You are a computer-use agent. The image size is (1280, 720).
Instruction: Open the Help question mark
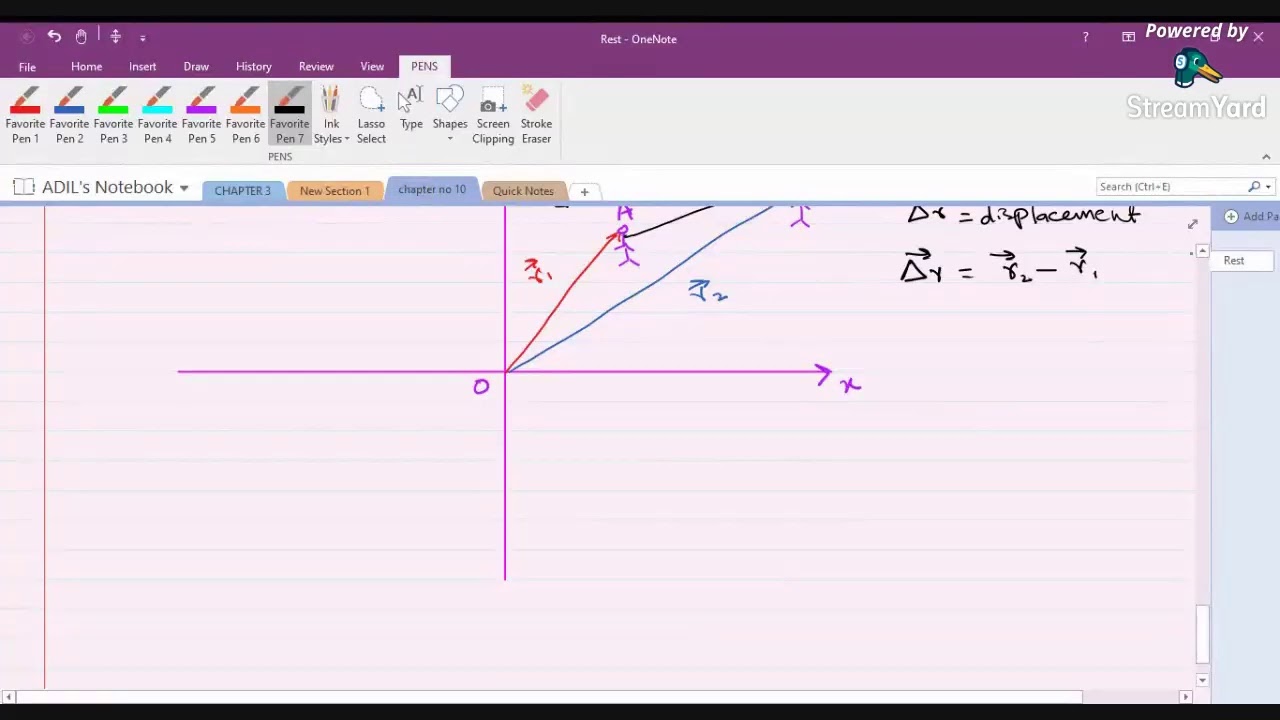tap(1085, 37)
